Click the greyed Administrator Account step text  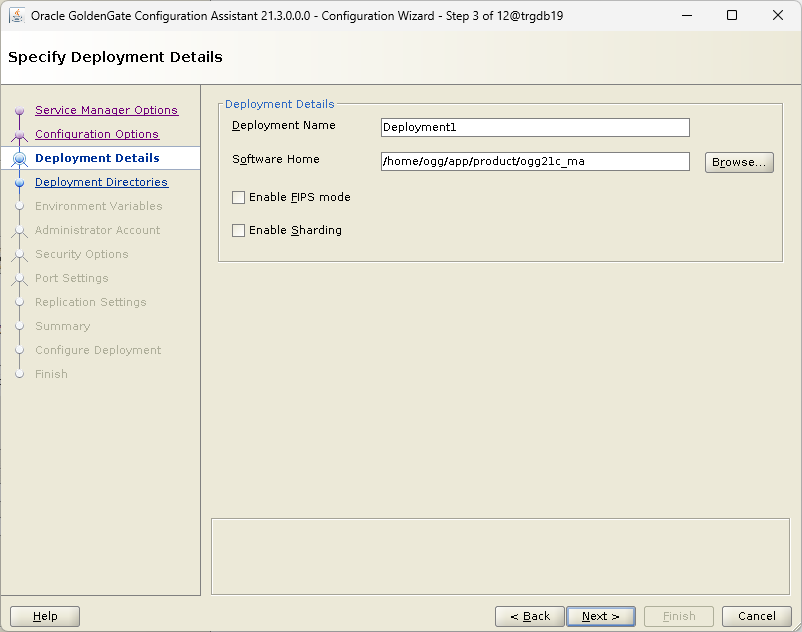click(98, 230)
